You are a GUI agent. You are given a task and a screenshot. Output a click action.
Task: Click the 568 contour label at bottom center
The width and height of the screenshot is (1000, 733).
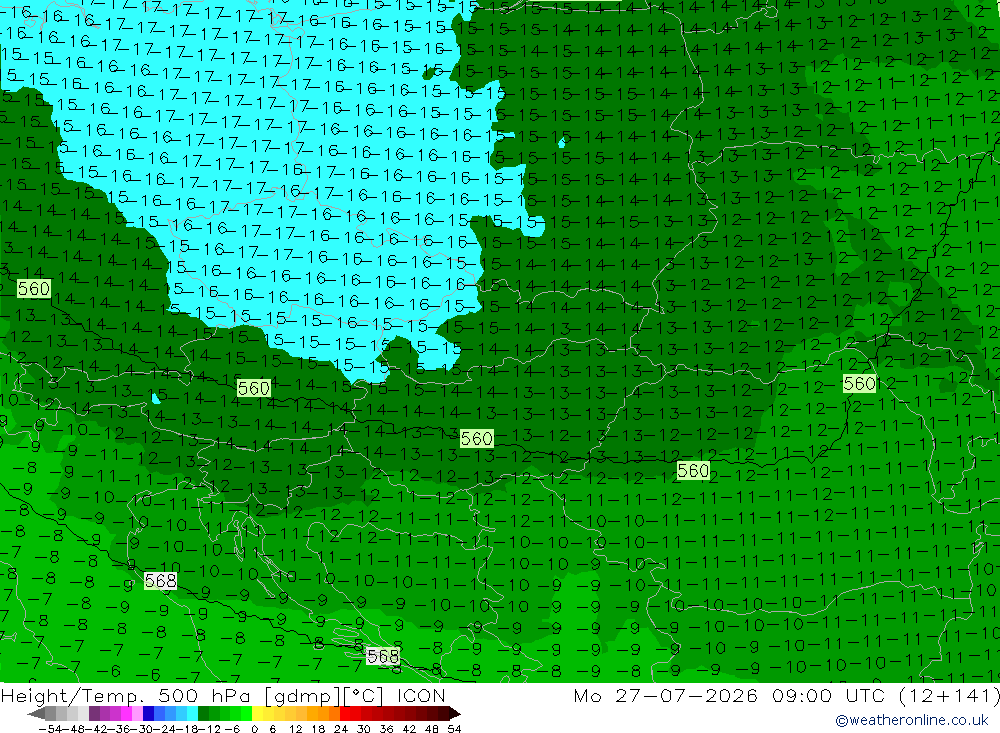coord(383,656)
